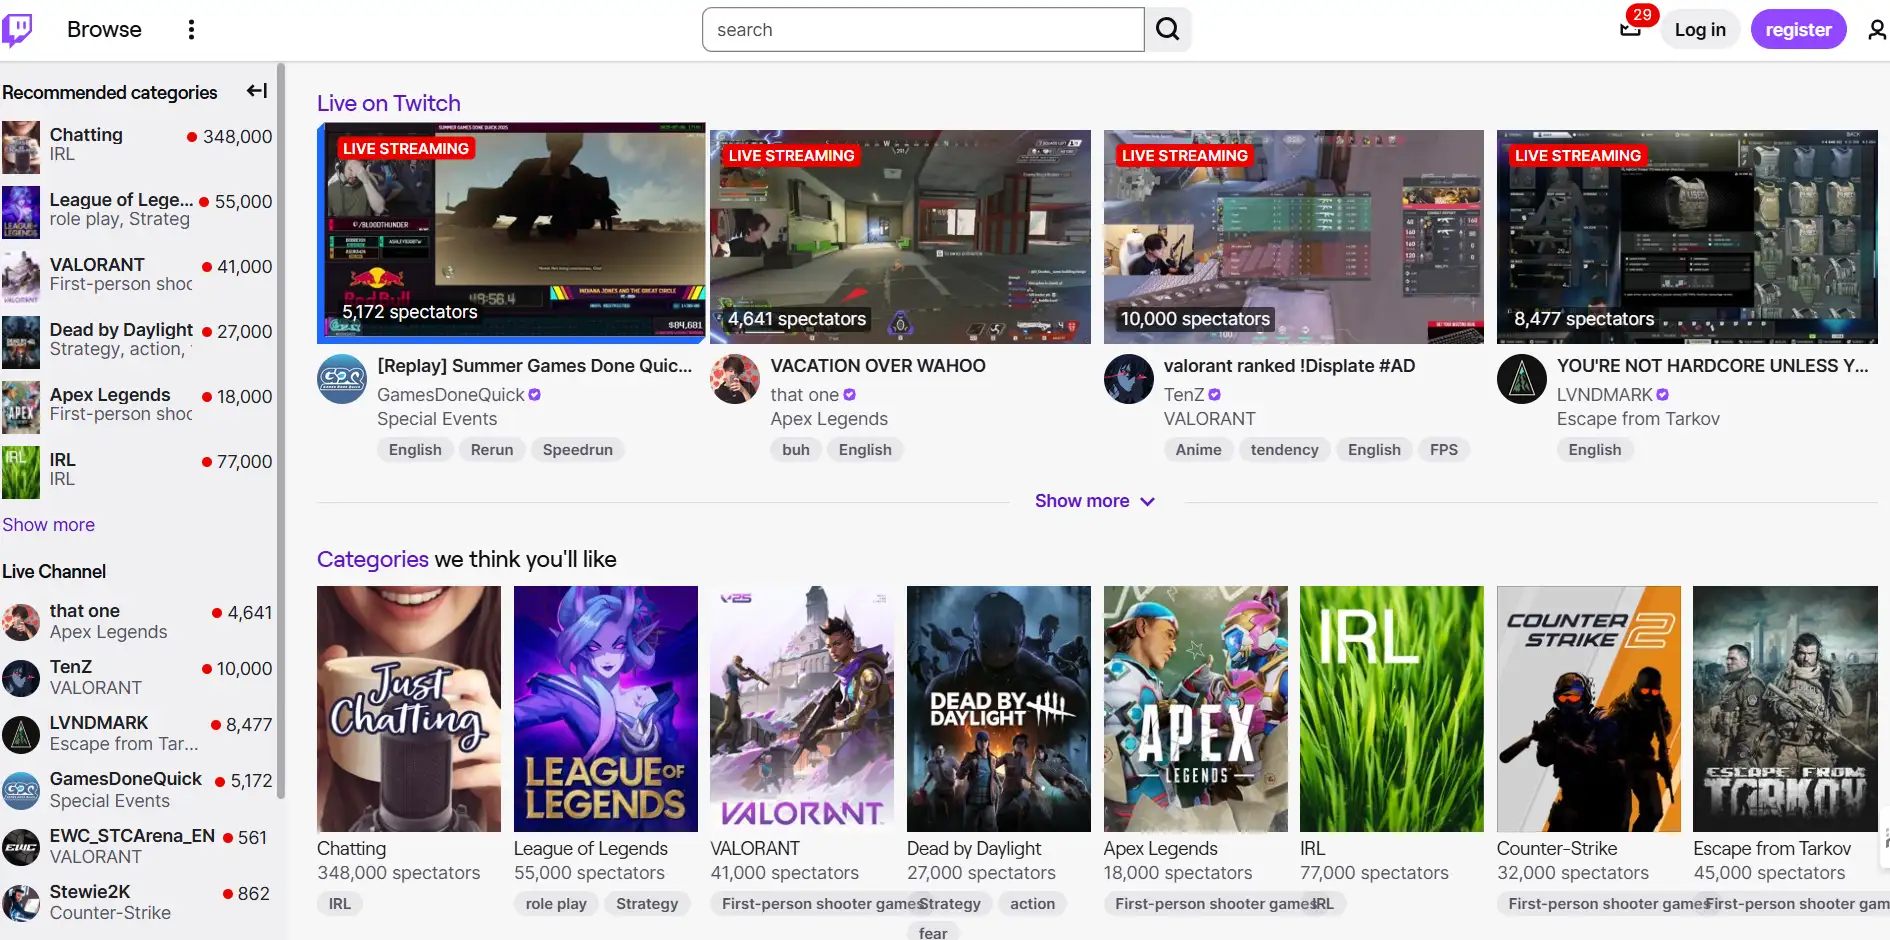Open the user profile icon

[x=1877, y=30]
